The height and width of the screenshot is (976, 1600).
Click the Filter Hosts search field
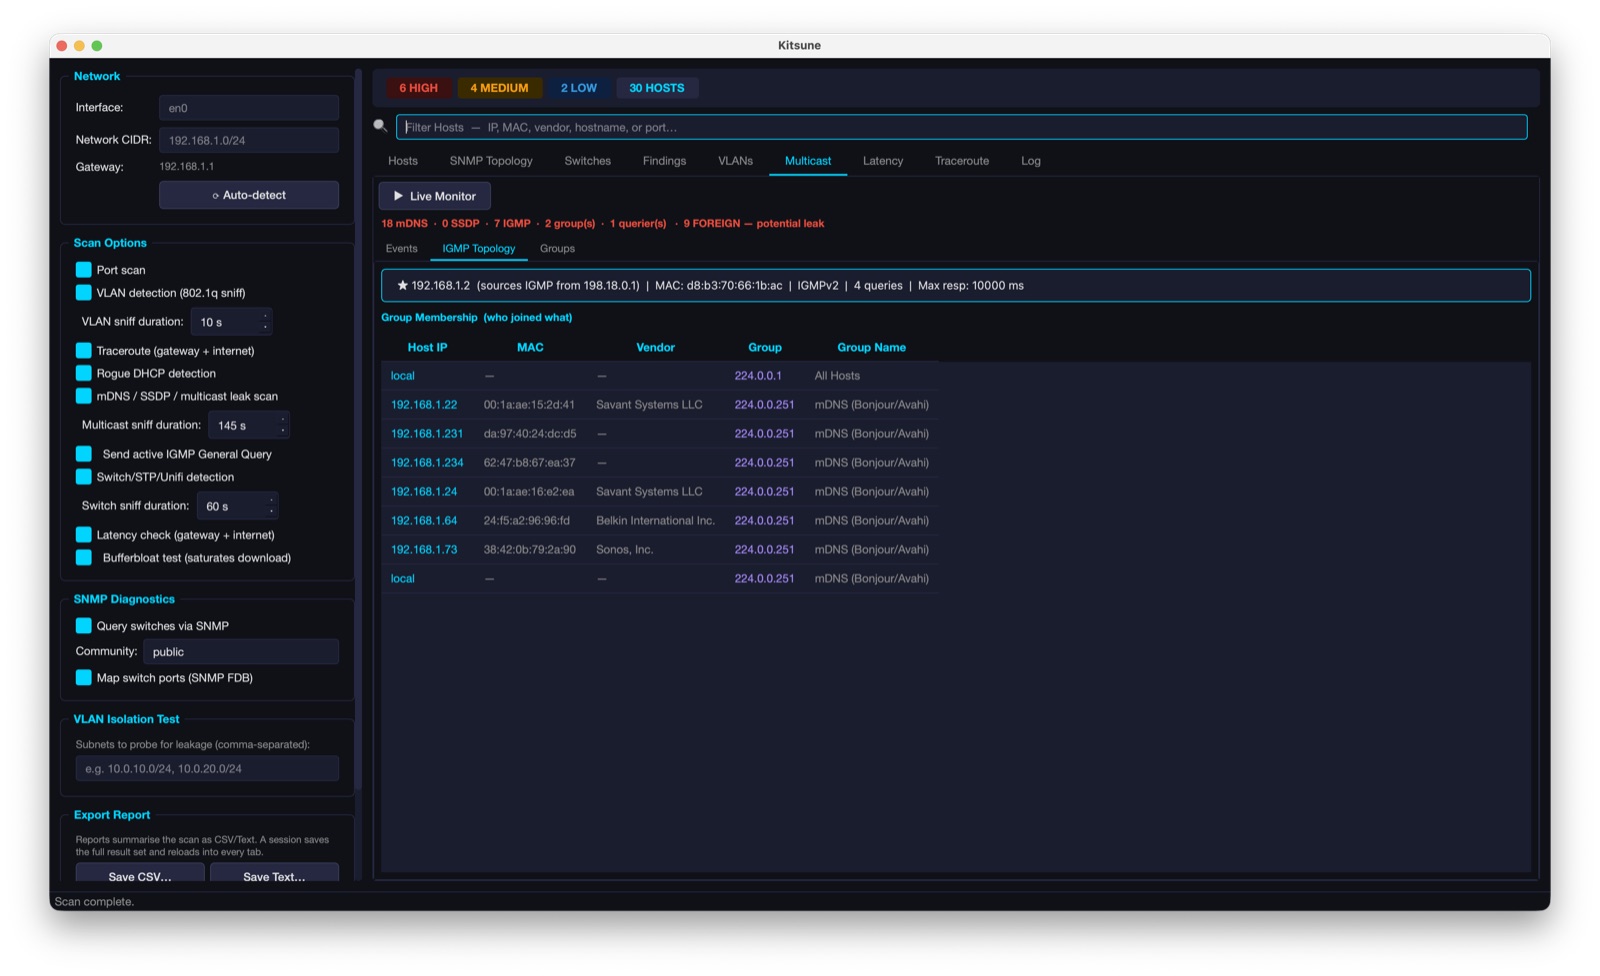tap(961, 127)
